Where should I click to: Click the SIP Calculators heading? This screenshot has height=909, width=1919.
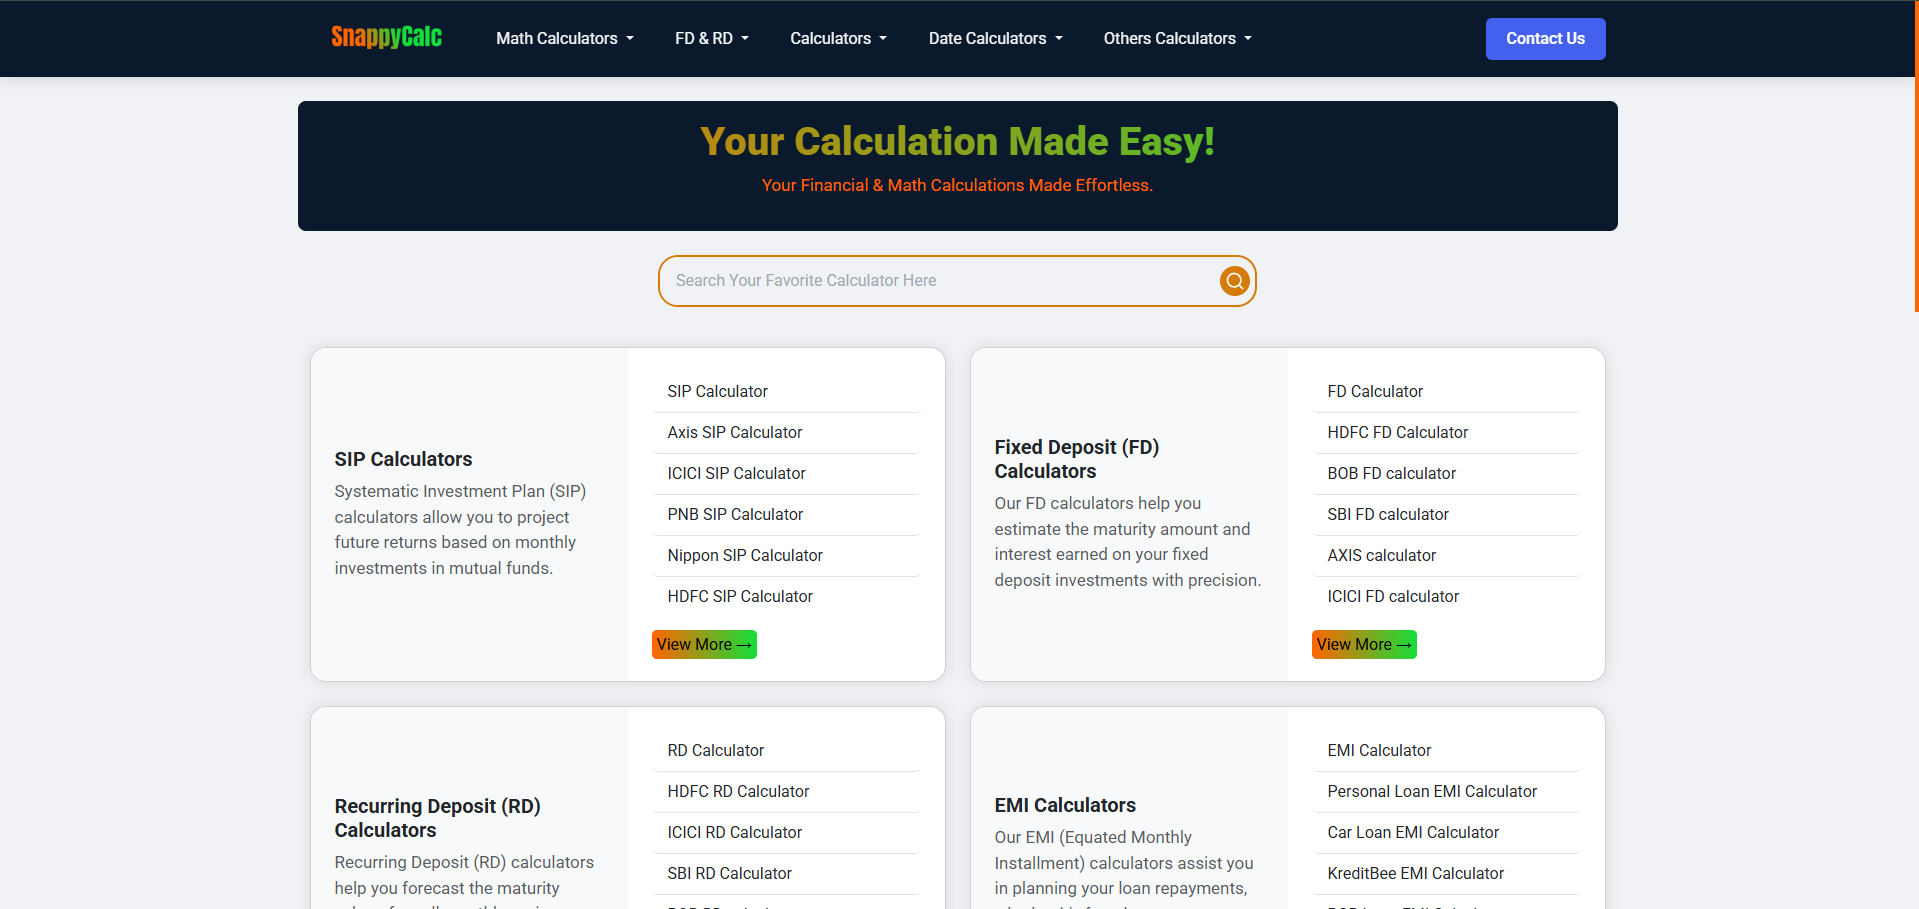pos(403,459)
